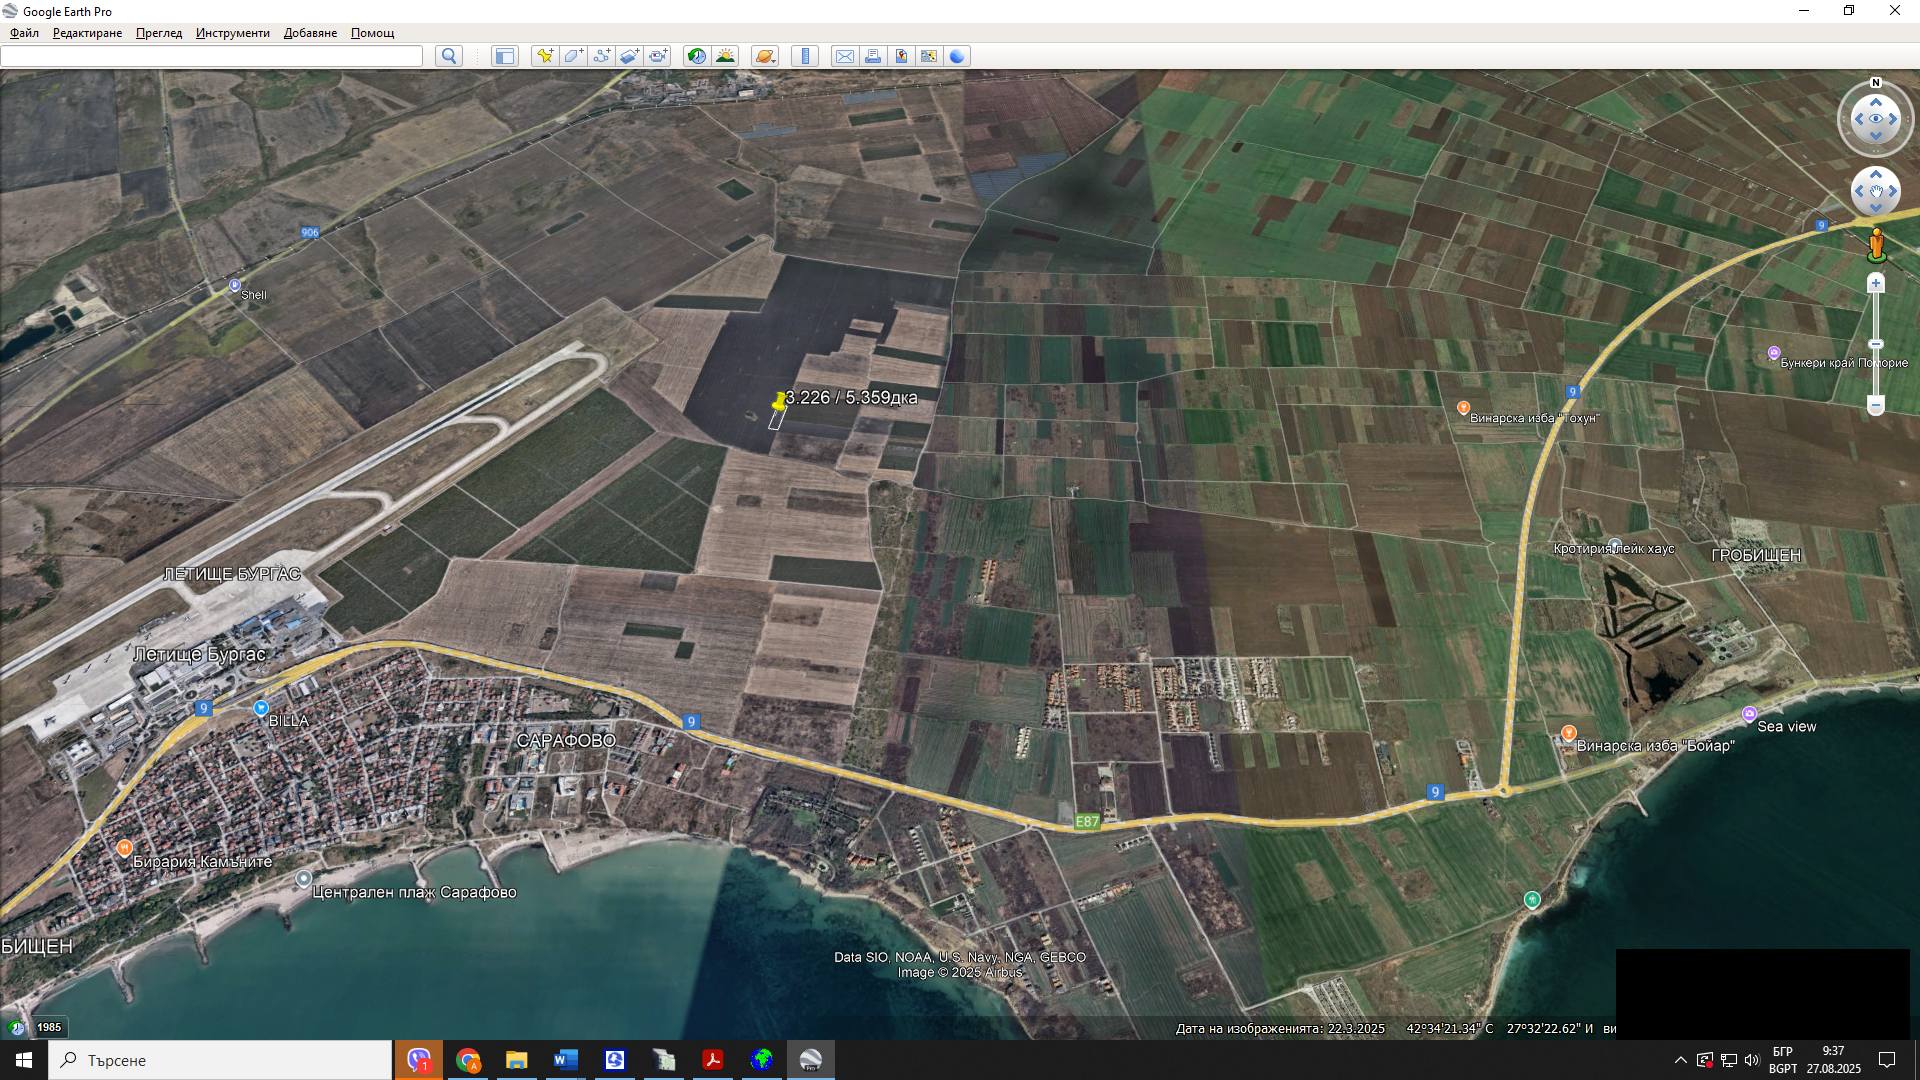Toggle the historical imagery clock icon

pos(697,56)
